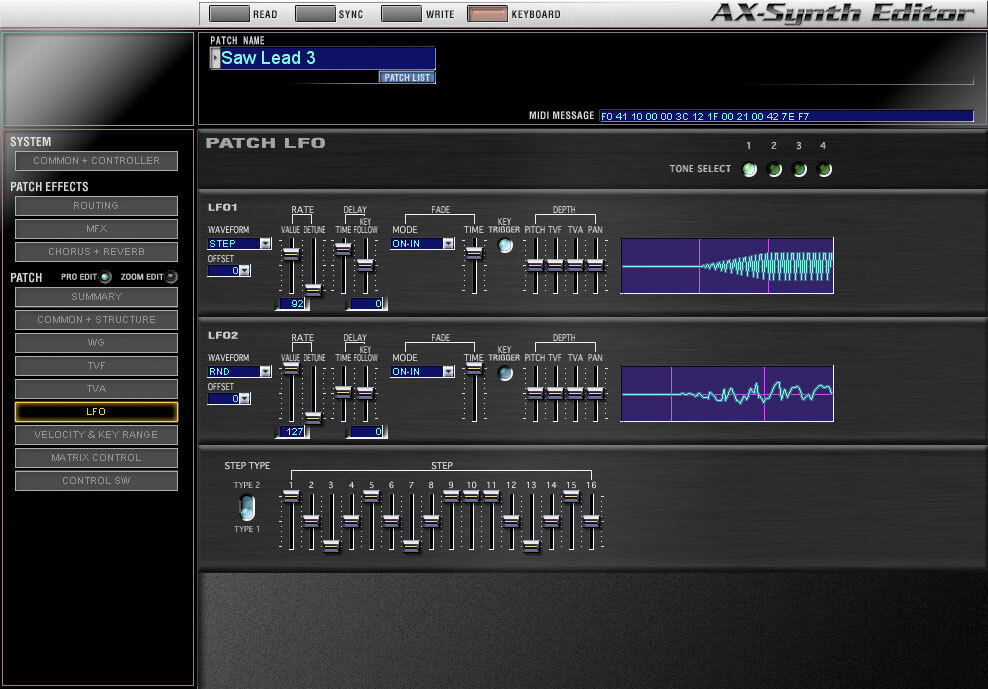Toggle LFO1 Key Trigger button
The image size is (988, 689).
click(505, 246)
